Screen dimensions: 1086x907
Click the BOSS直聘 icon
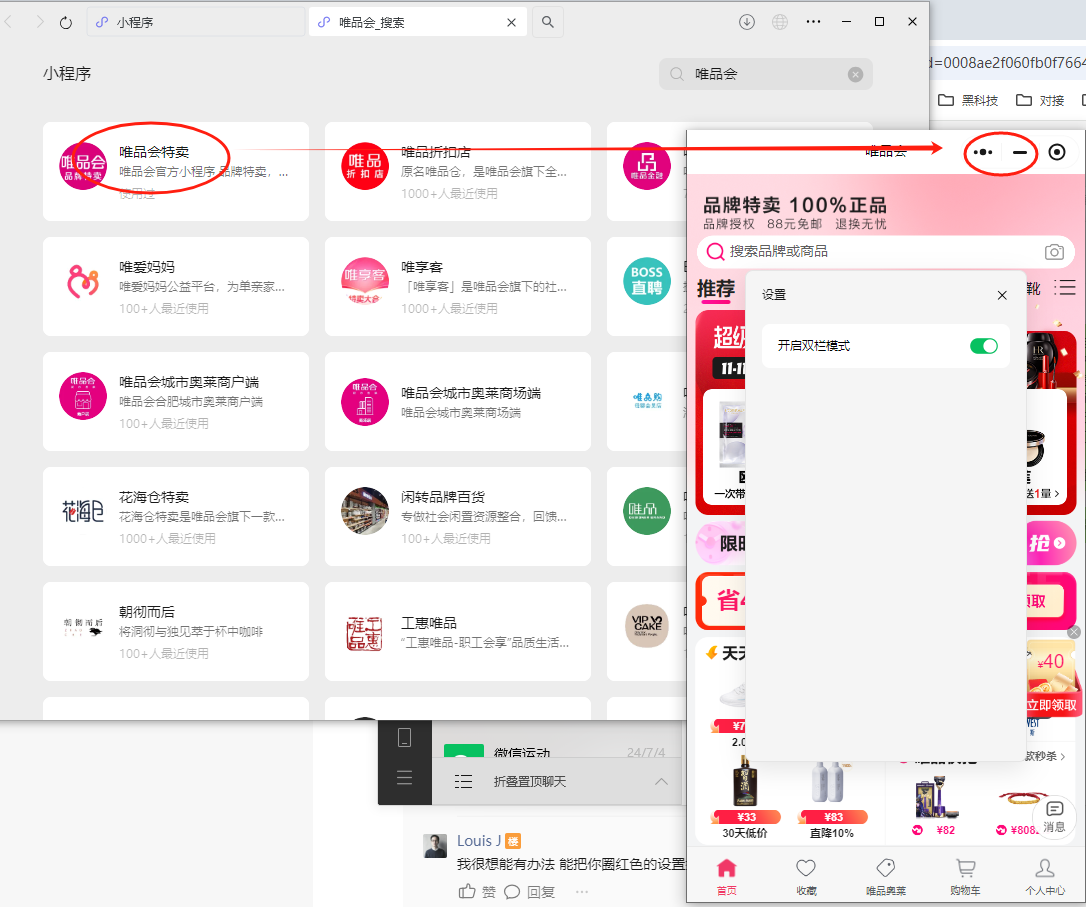647,280
